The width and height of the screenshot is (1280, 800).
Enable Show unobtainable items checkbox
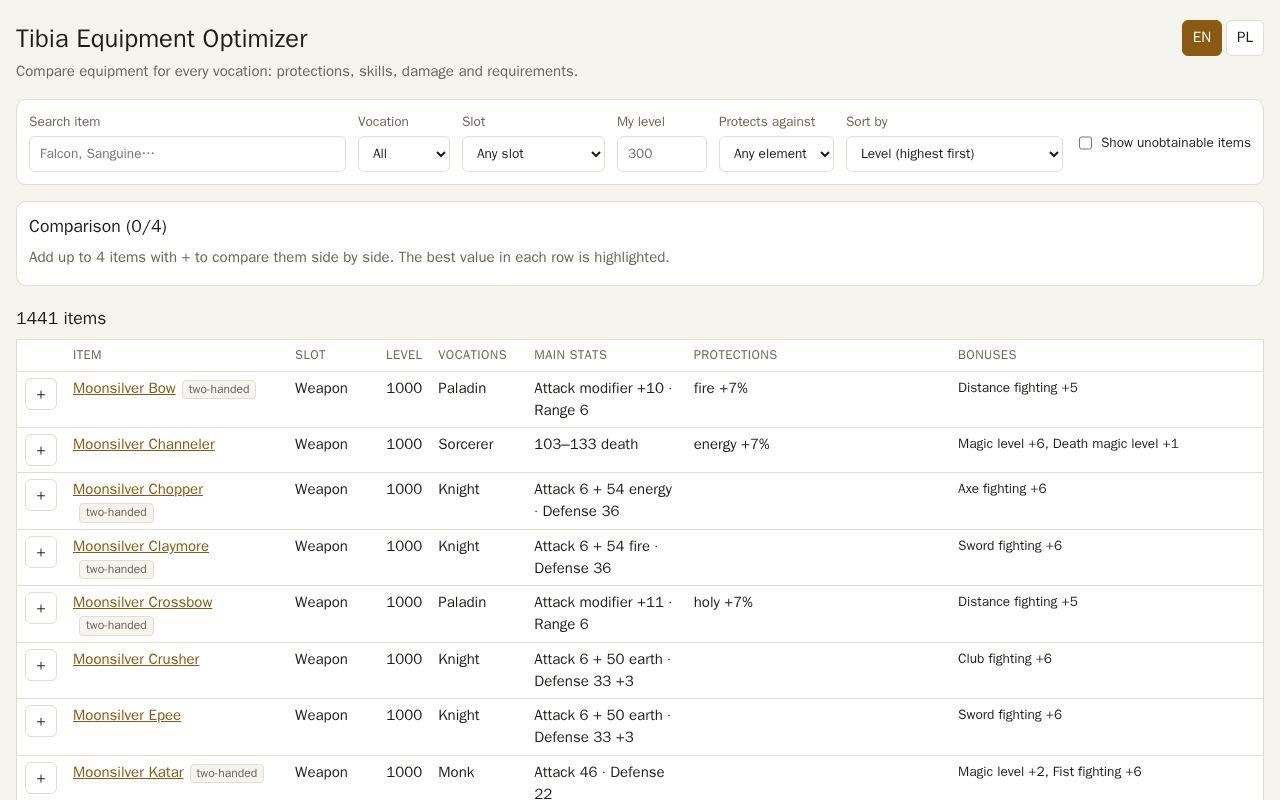tap(1085, 143)
